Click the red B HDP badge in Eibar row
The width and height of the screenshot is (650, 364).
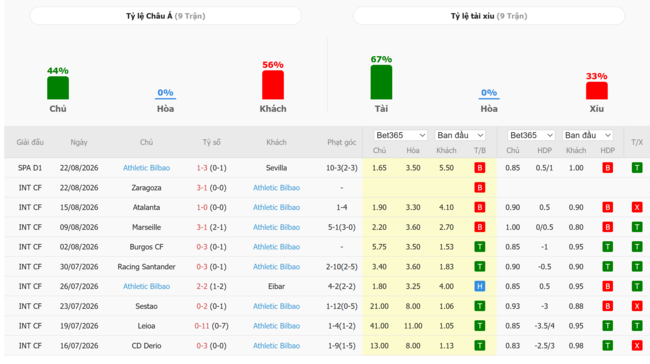608,286
